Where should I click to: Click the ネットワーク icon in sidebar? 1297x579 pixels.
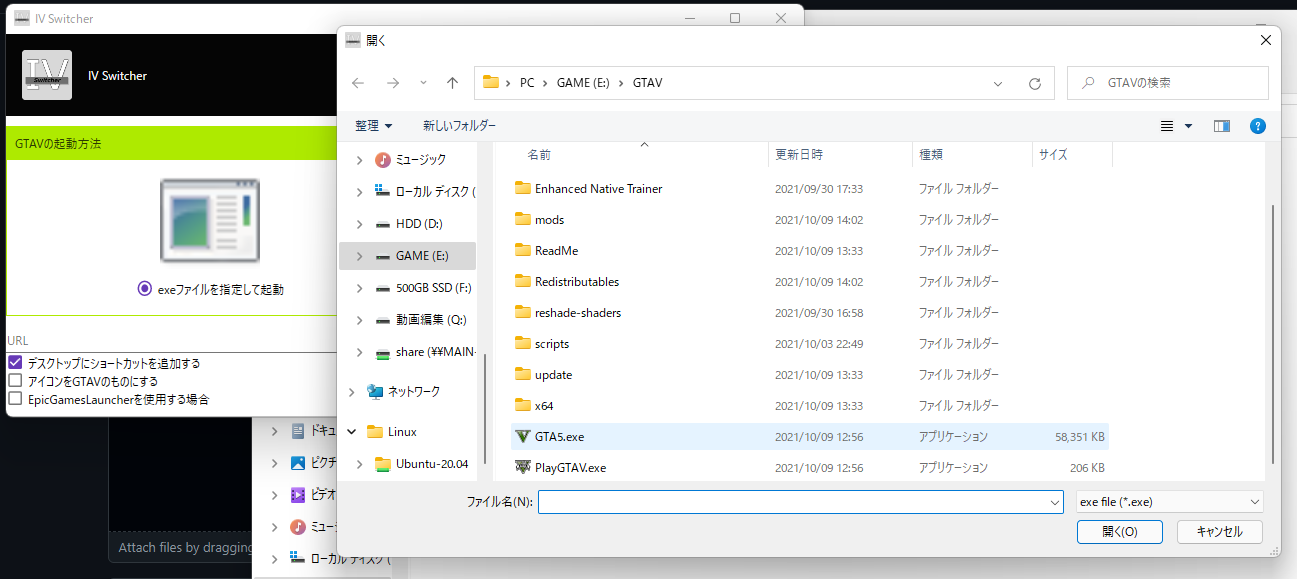tap(375, 391)
